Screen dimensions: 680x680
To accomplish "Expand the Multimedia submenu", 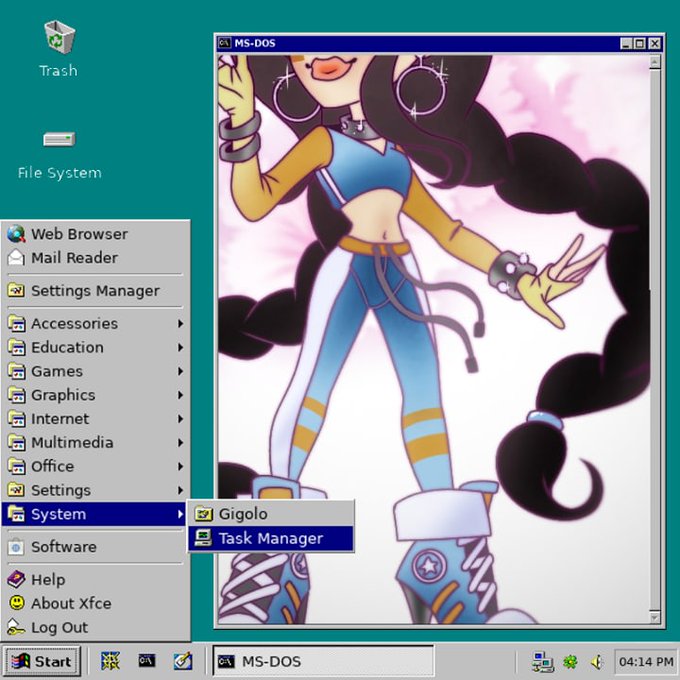I will coord(94,443).
